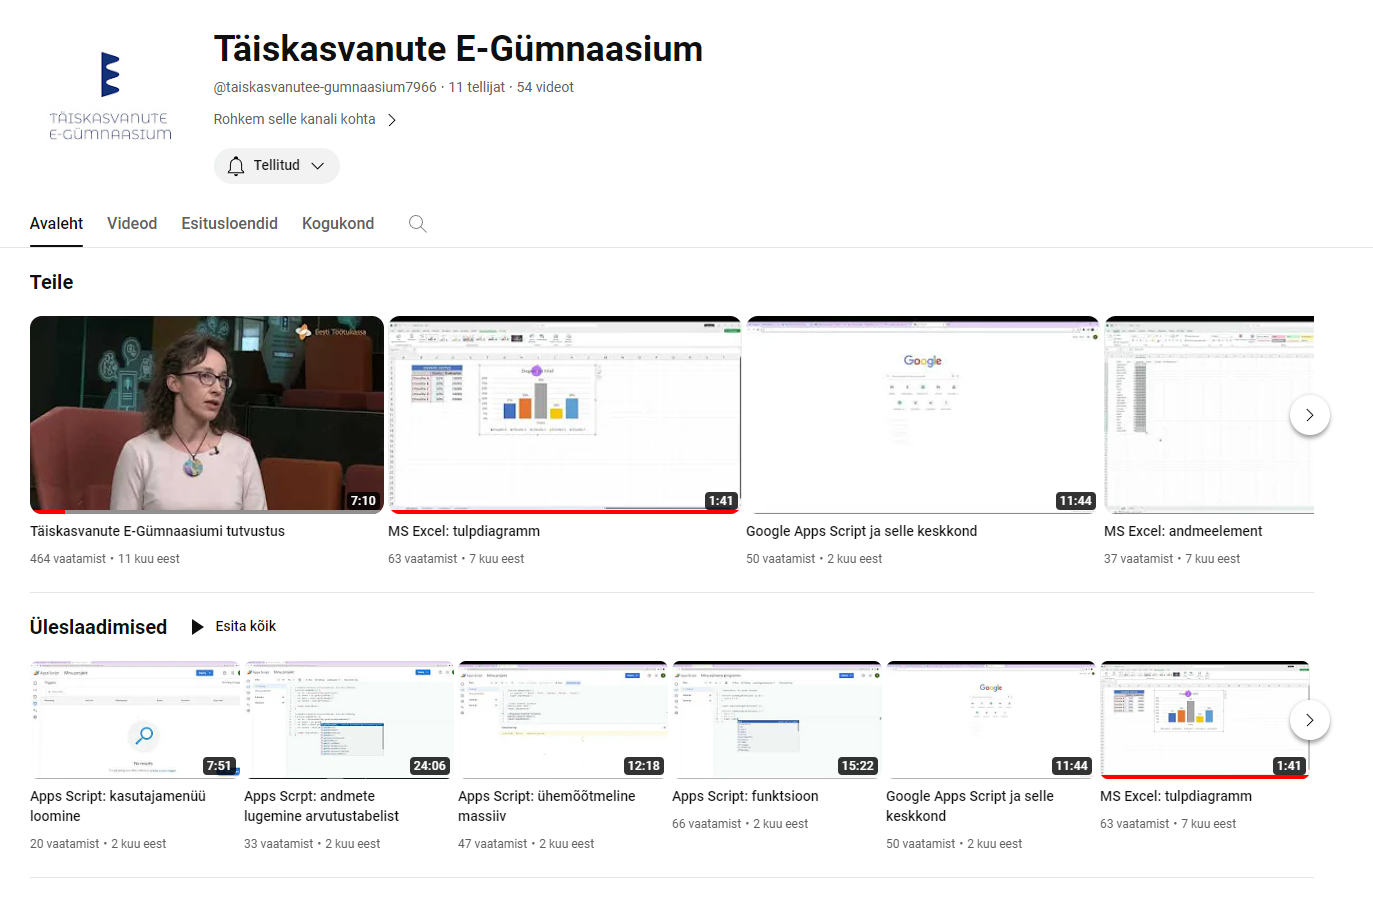
Task: Click the Üleslaadimised section heading
Action: 98,627
